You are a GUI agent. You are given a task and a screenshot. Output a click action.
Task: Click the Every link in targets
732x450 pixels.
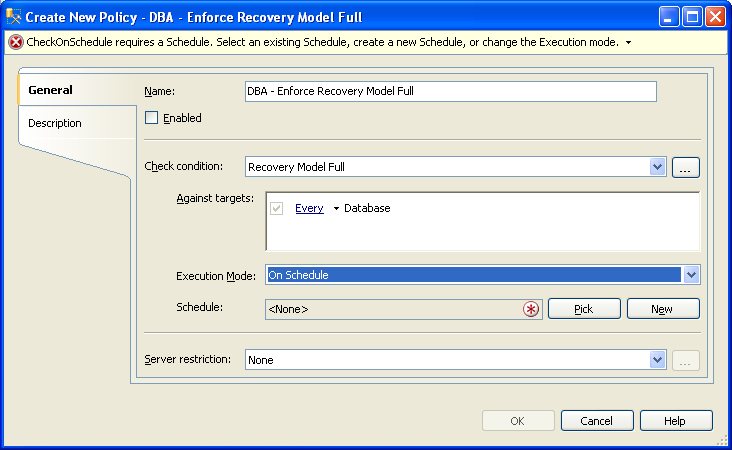[309, 208]
